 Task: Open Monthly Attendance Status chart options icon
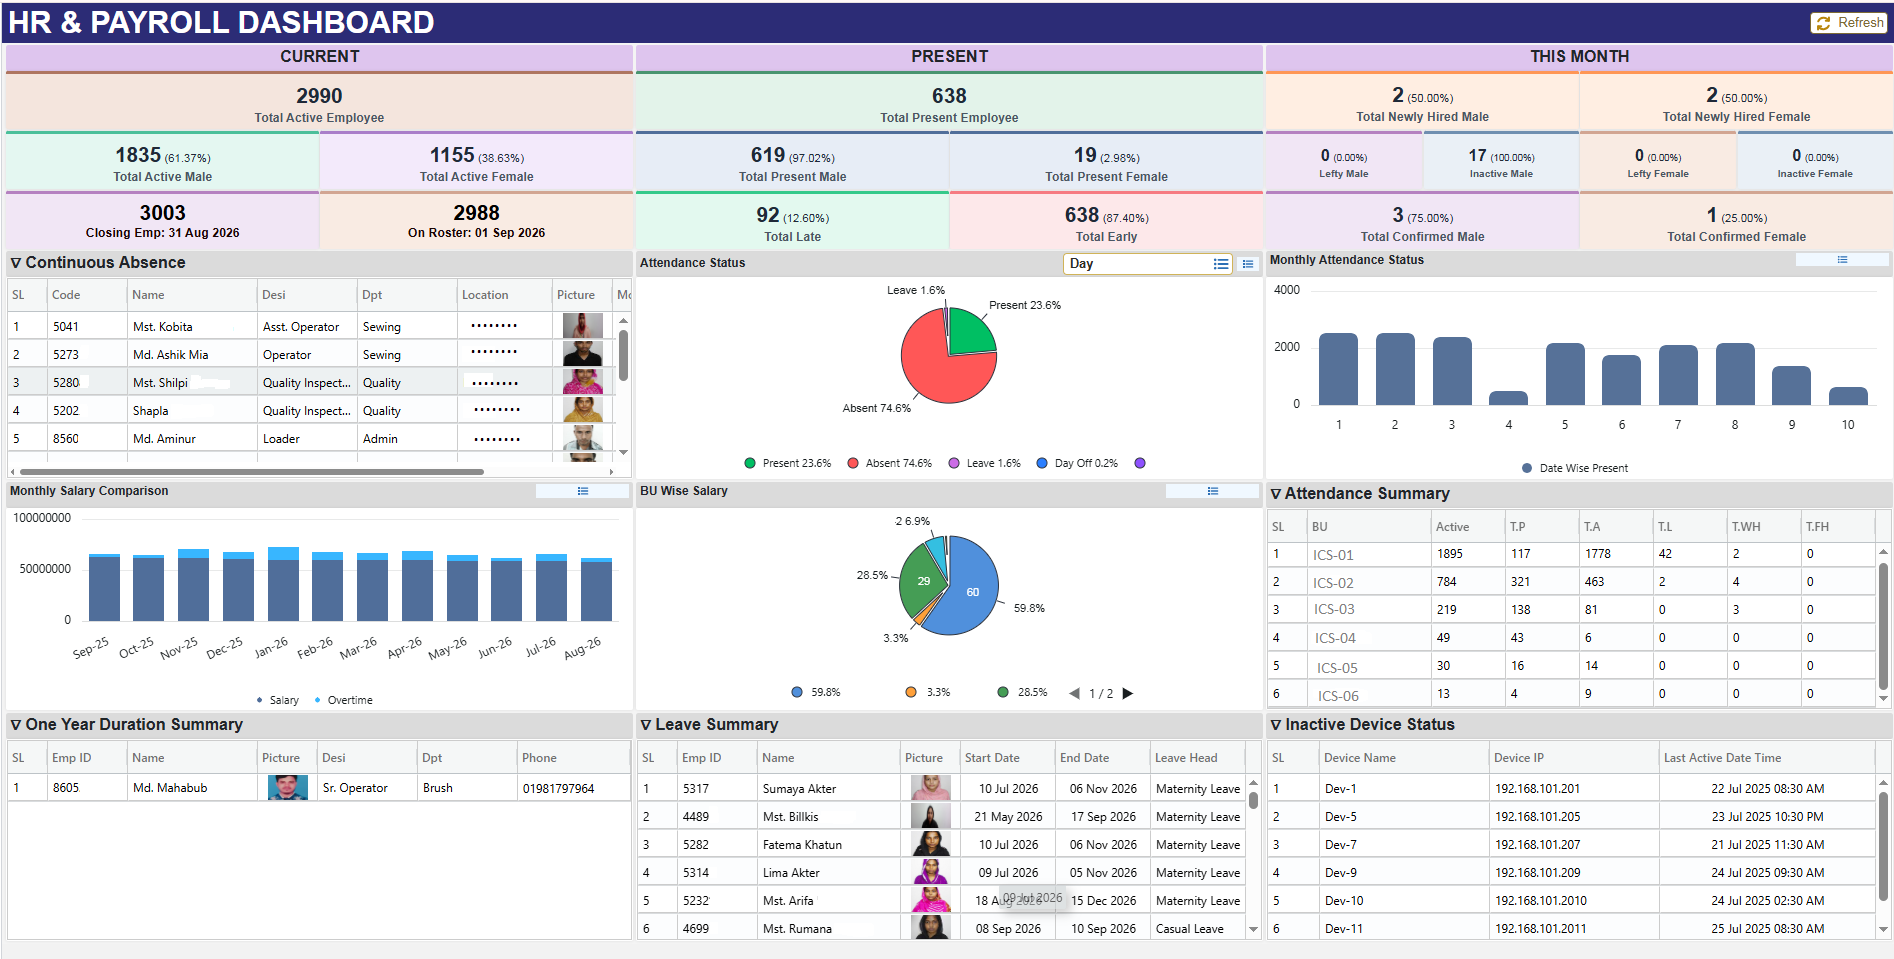(1842, 260)
